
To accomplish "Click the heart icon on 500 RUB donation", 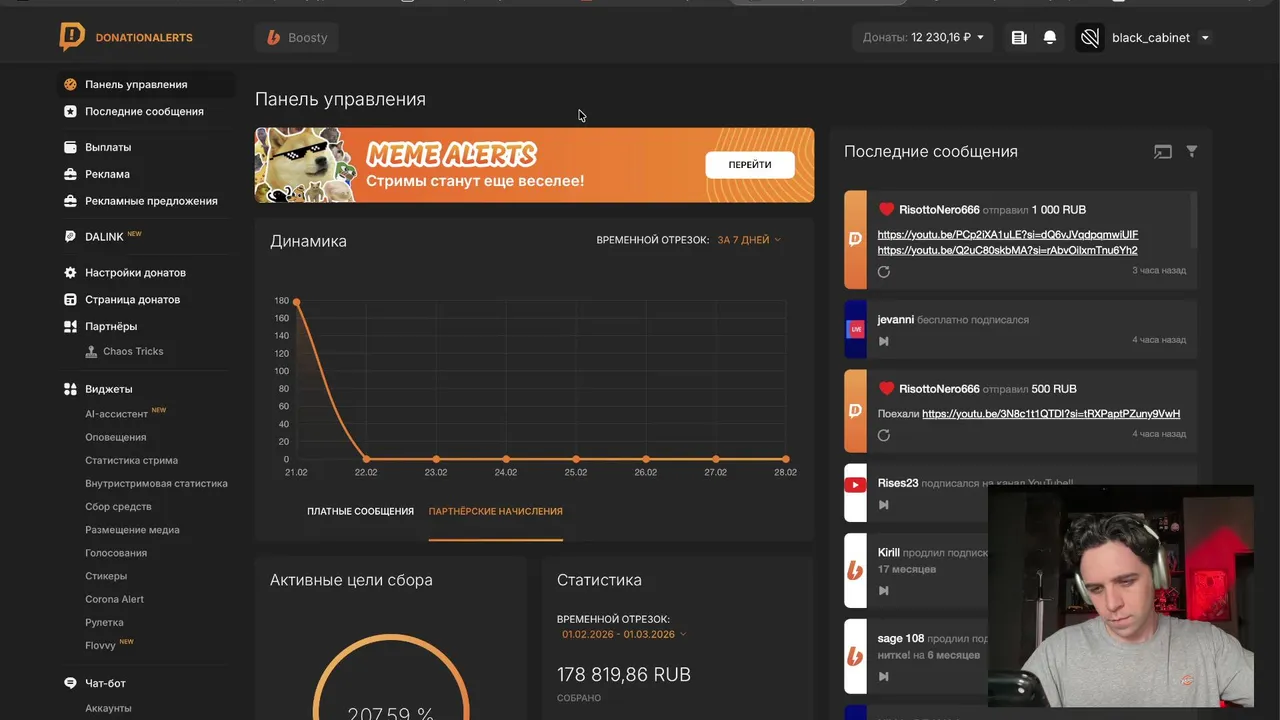I will tap(886, 389).
